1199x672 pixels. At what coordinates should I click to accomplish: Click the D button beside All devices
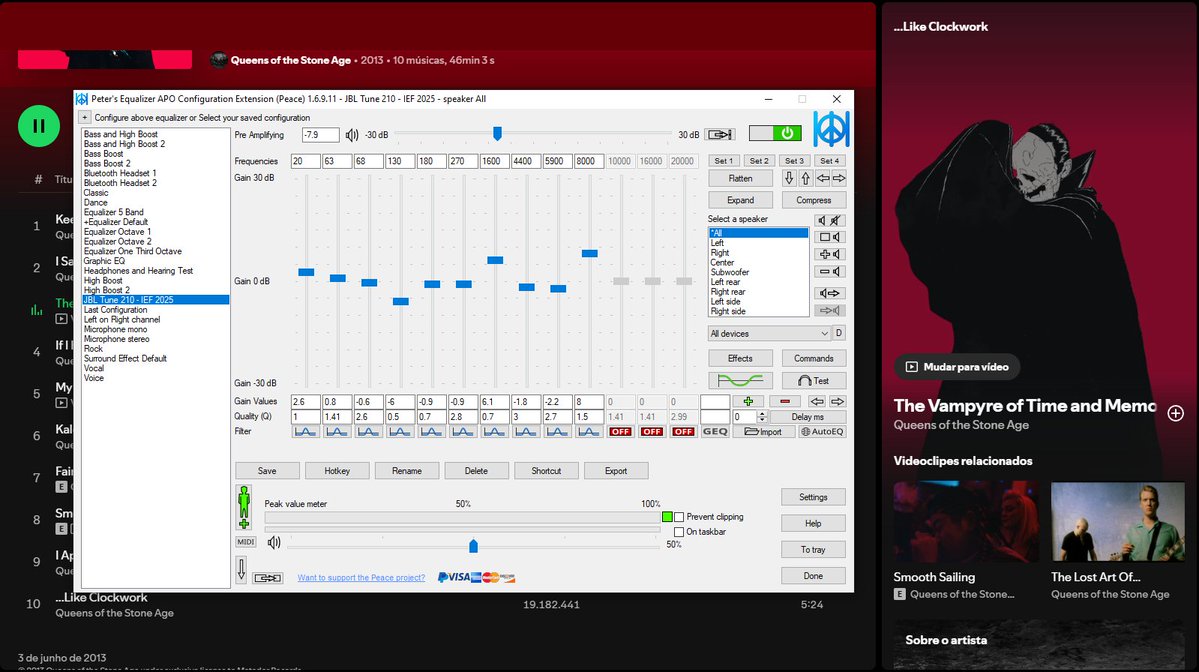coord(839,333)
